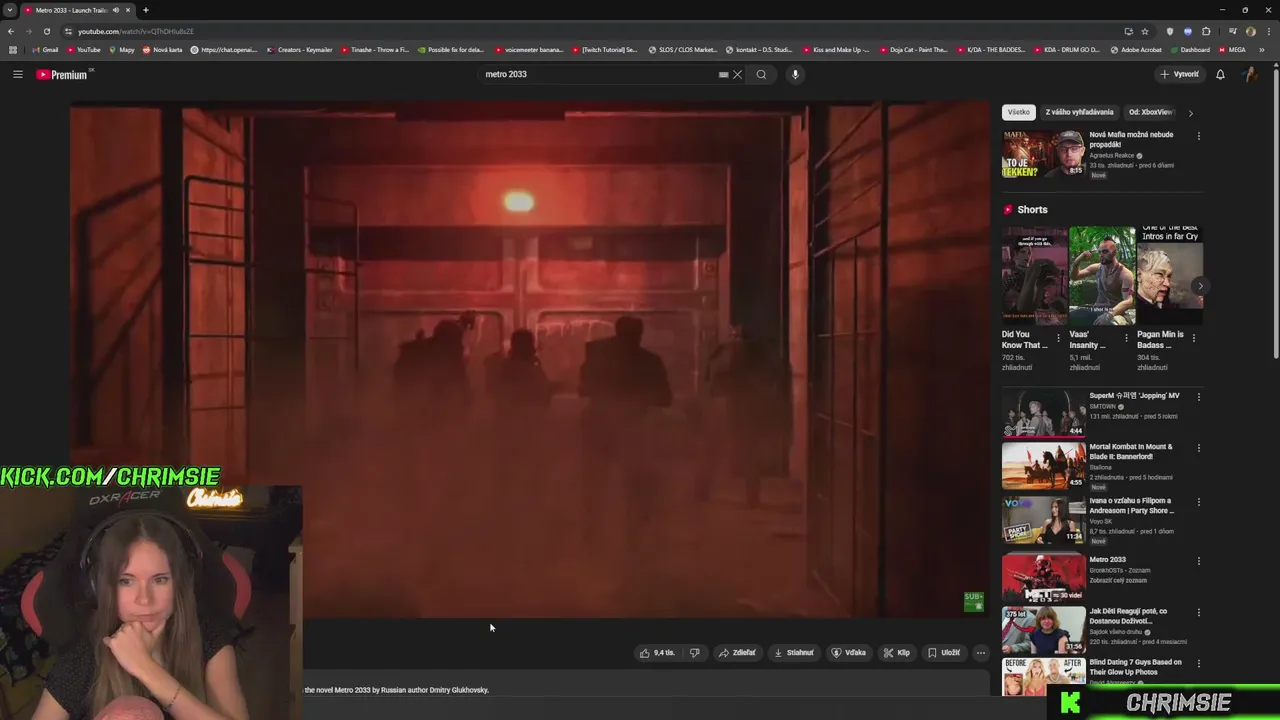Viewport: 1280px width, 720px height.
Task: Download video with Stiahnuť button
Action: tap(794, 653)
